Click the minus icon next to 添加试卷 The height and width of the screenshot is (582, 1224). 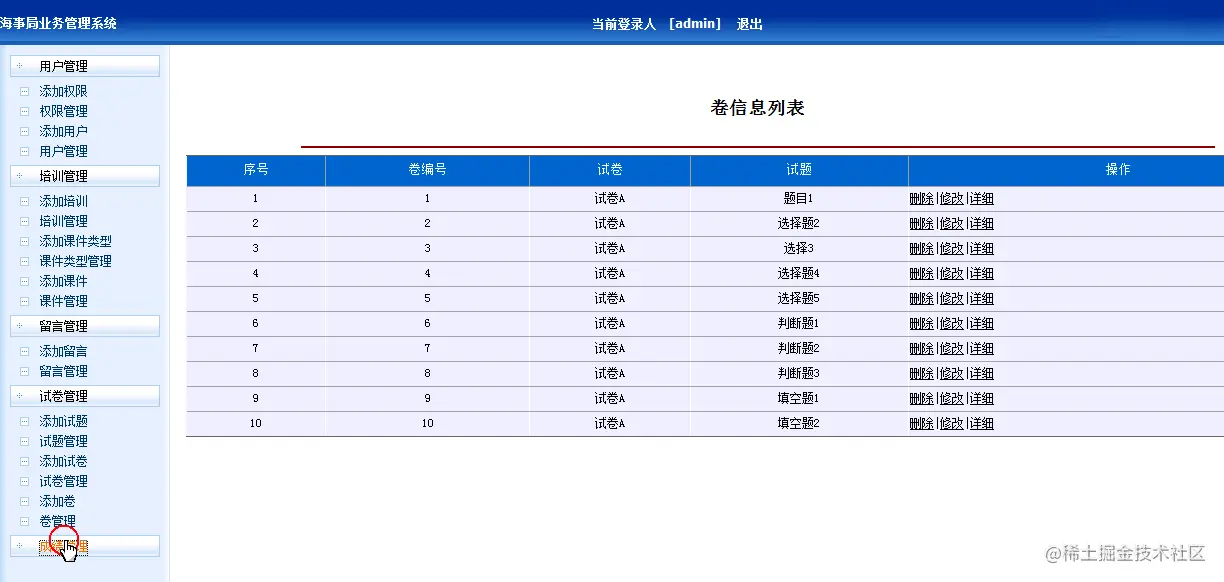(x=22, y=461)
